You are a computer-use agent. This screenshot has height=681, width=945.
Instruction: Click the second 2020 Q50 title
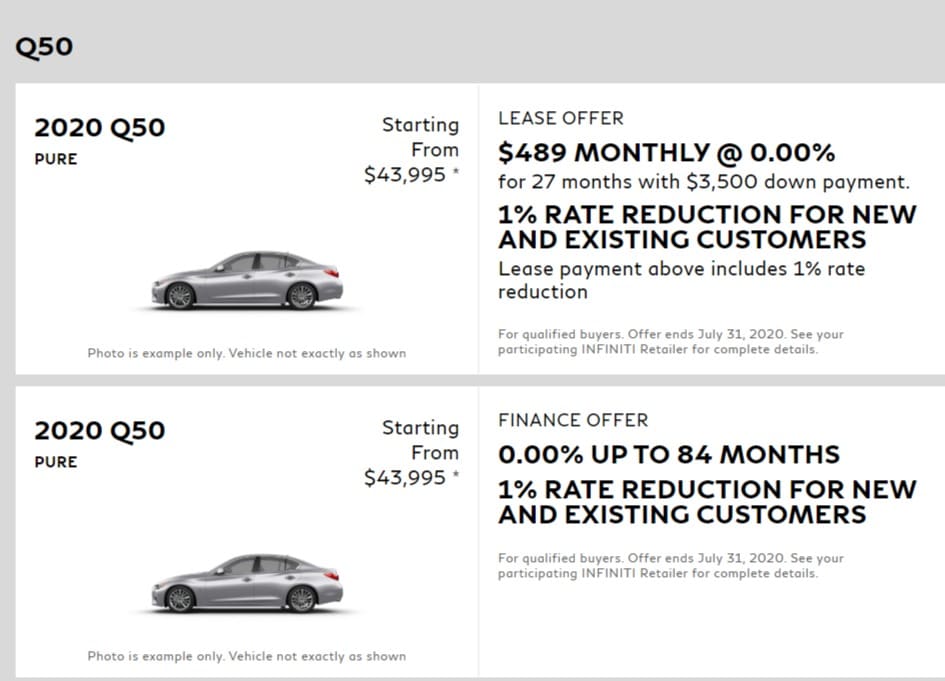pyautogui.click(x=99, y=431)
